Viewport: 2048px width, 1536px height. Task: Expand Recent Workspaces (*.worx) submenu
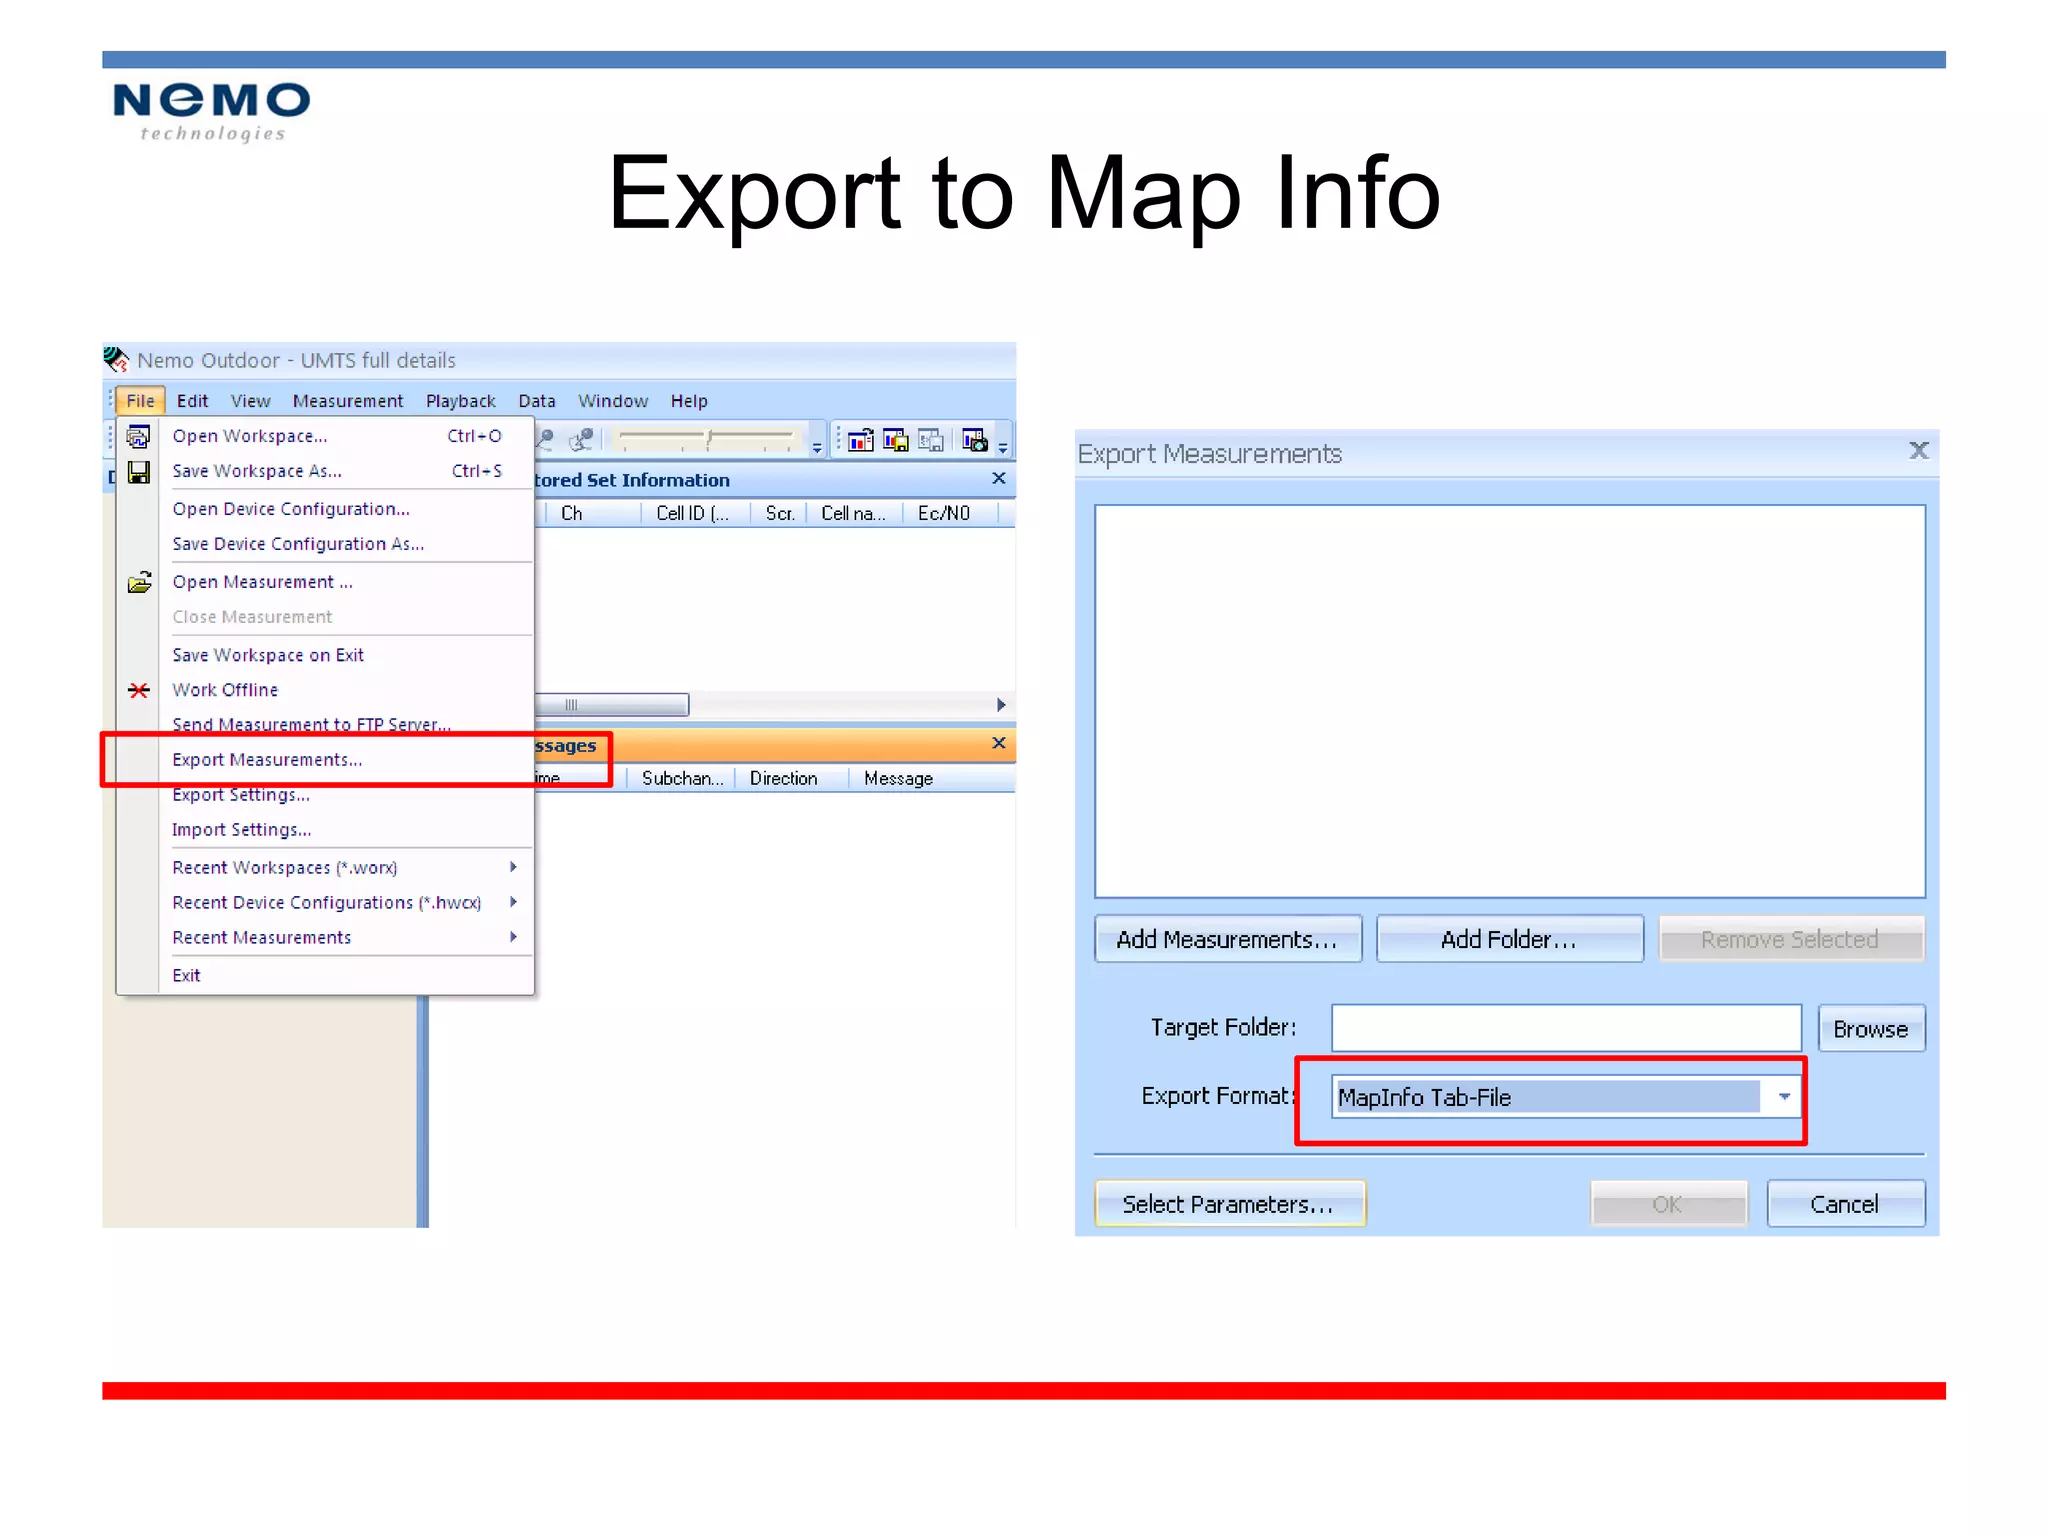coord(513,867)
